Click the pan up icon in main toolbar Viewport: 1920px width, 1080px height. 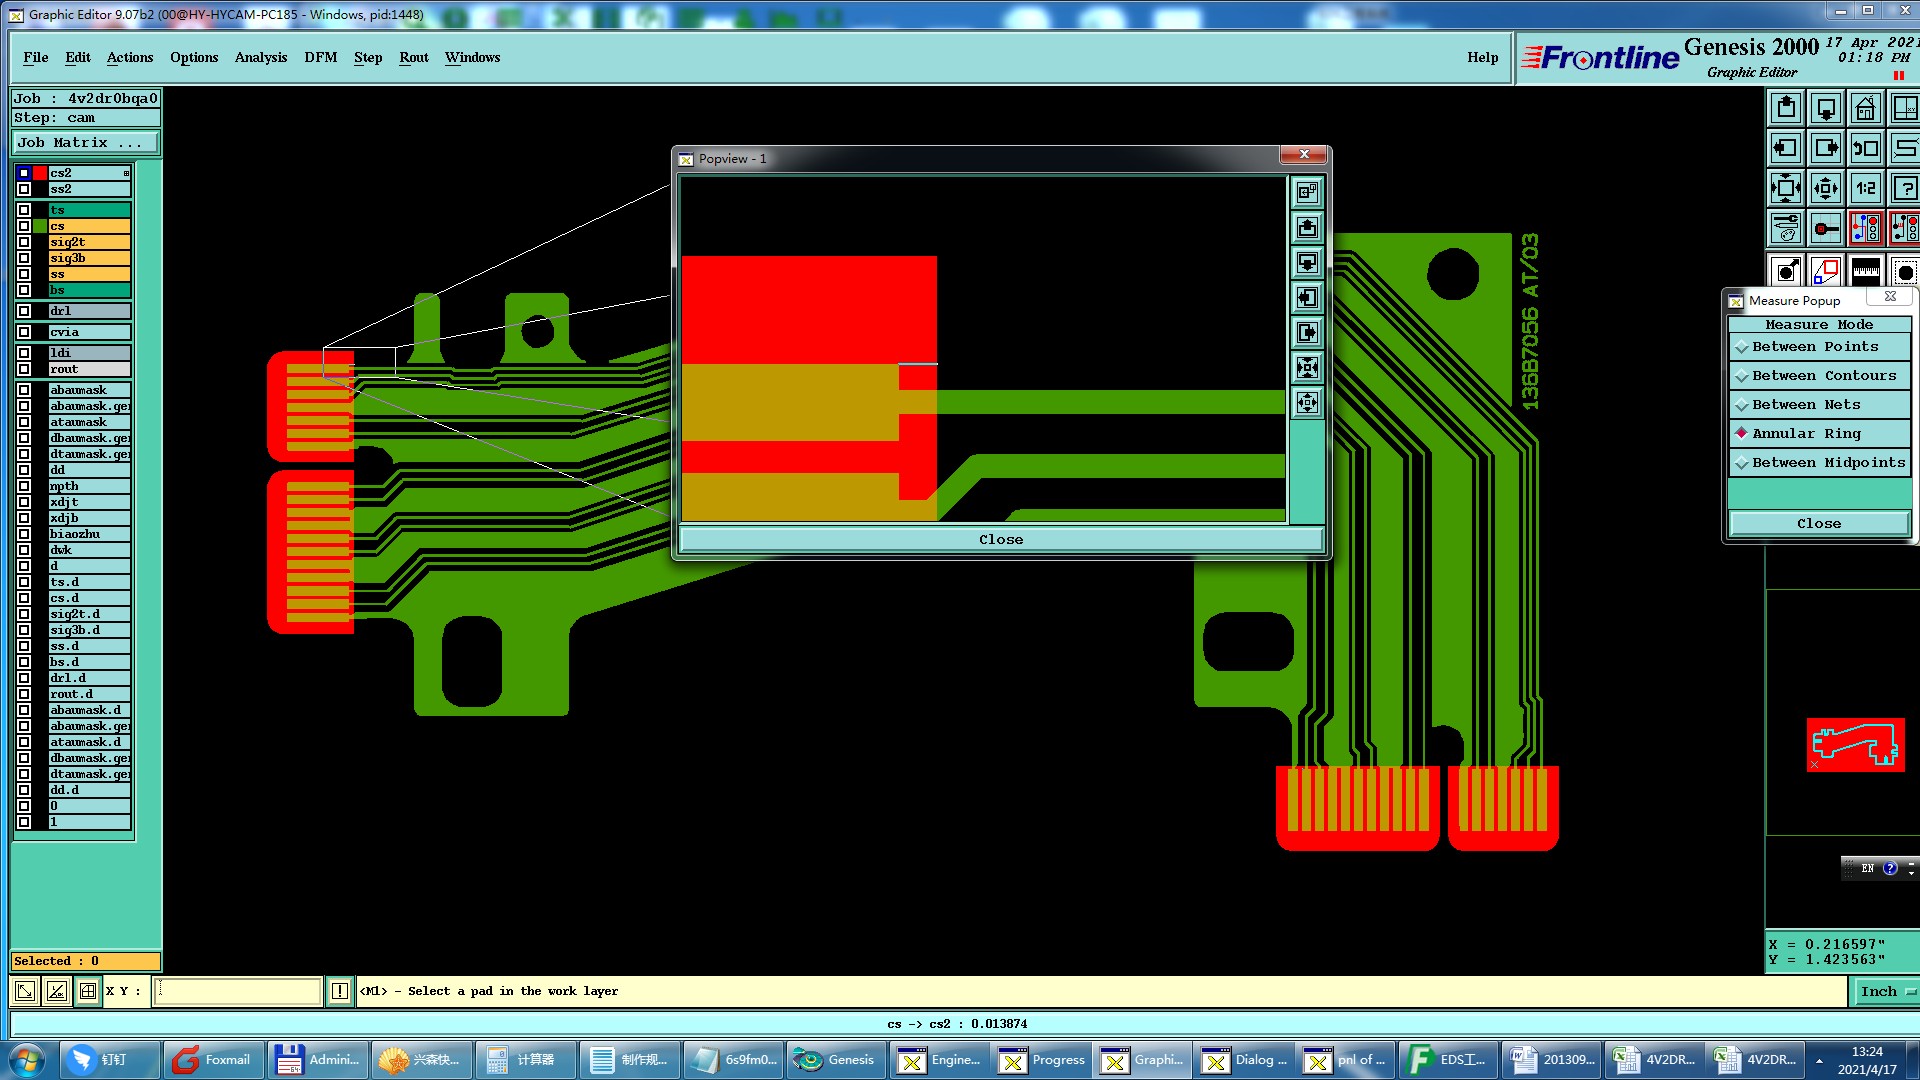(1786, 108)
